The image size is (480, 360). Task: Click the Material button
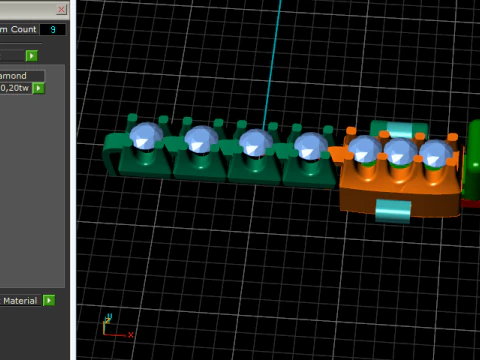(x=20, y=301)
